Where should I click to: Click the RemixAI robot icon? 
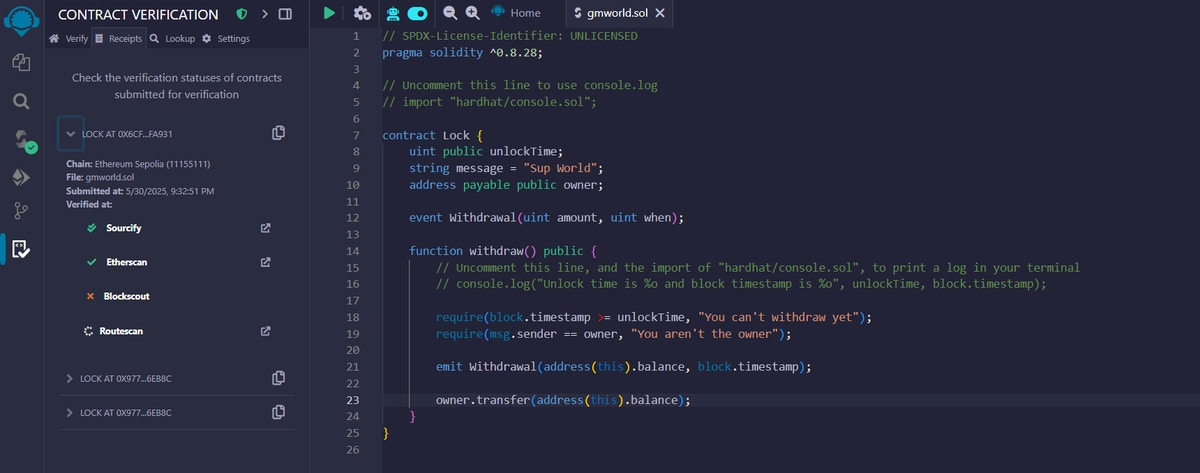pos(393,13)
